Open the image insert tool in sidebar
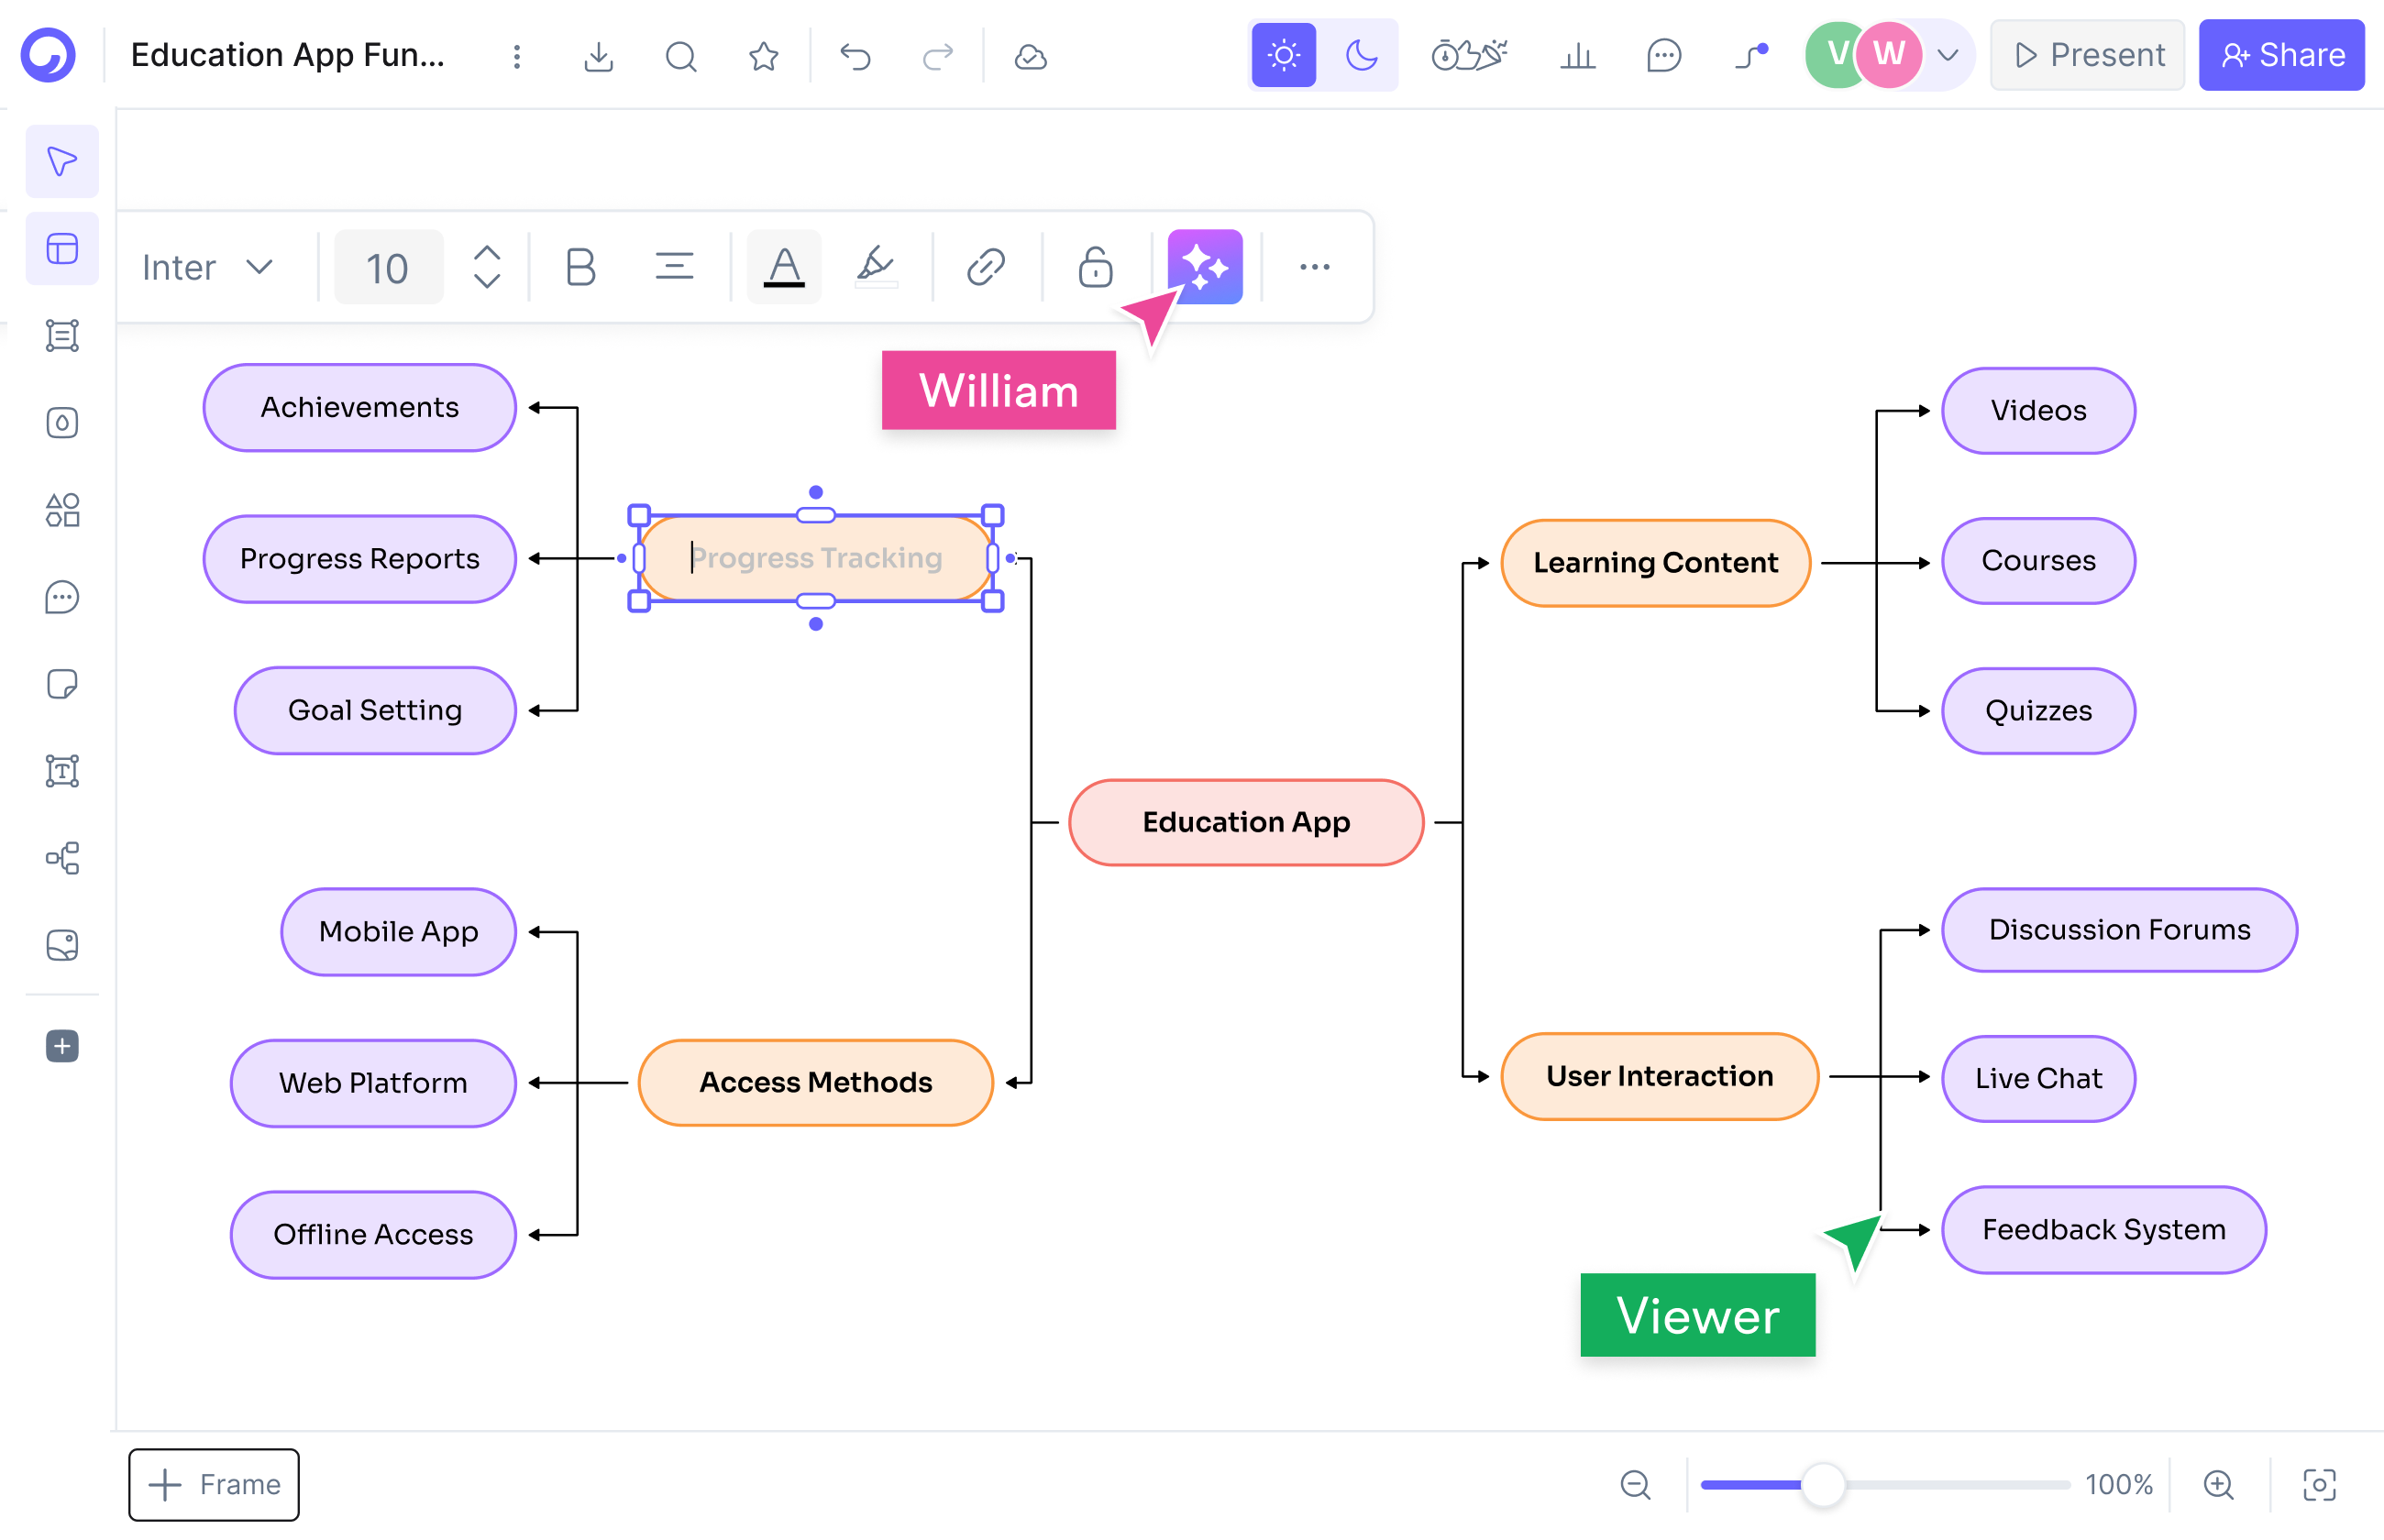Image resolution: width=2384 pixels, height=1540 pixels. pos(62,945)
